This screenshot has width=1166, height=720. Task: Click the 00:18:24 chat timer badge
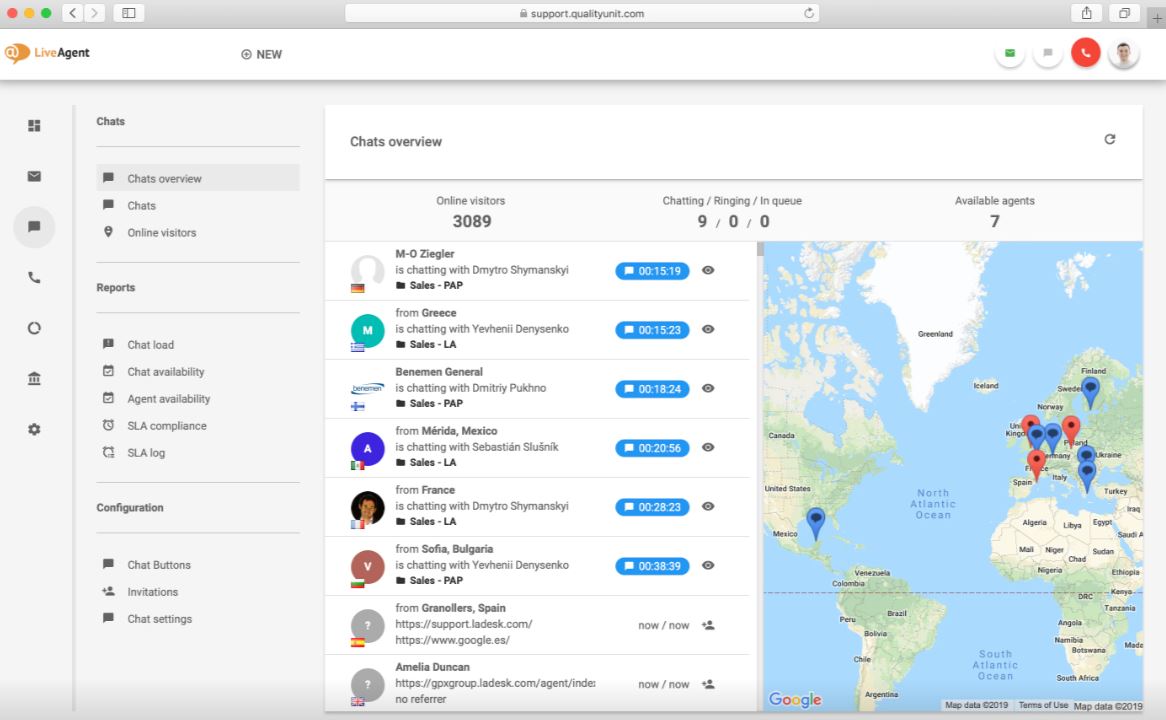click(652, 389)
